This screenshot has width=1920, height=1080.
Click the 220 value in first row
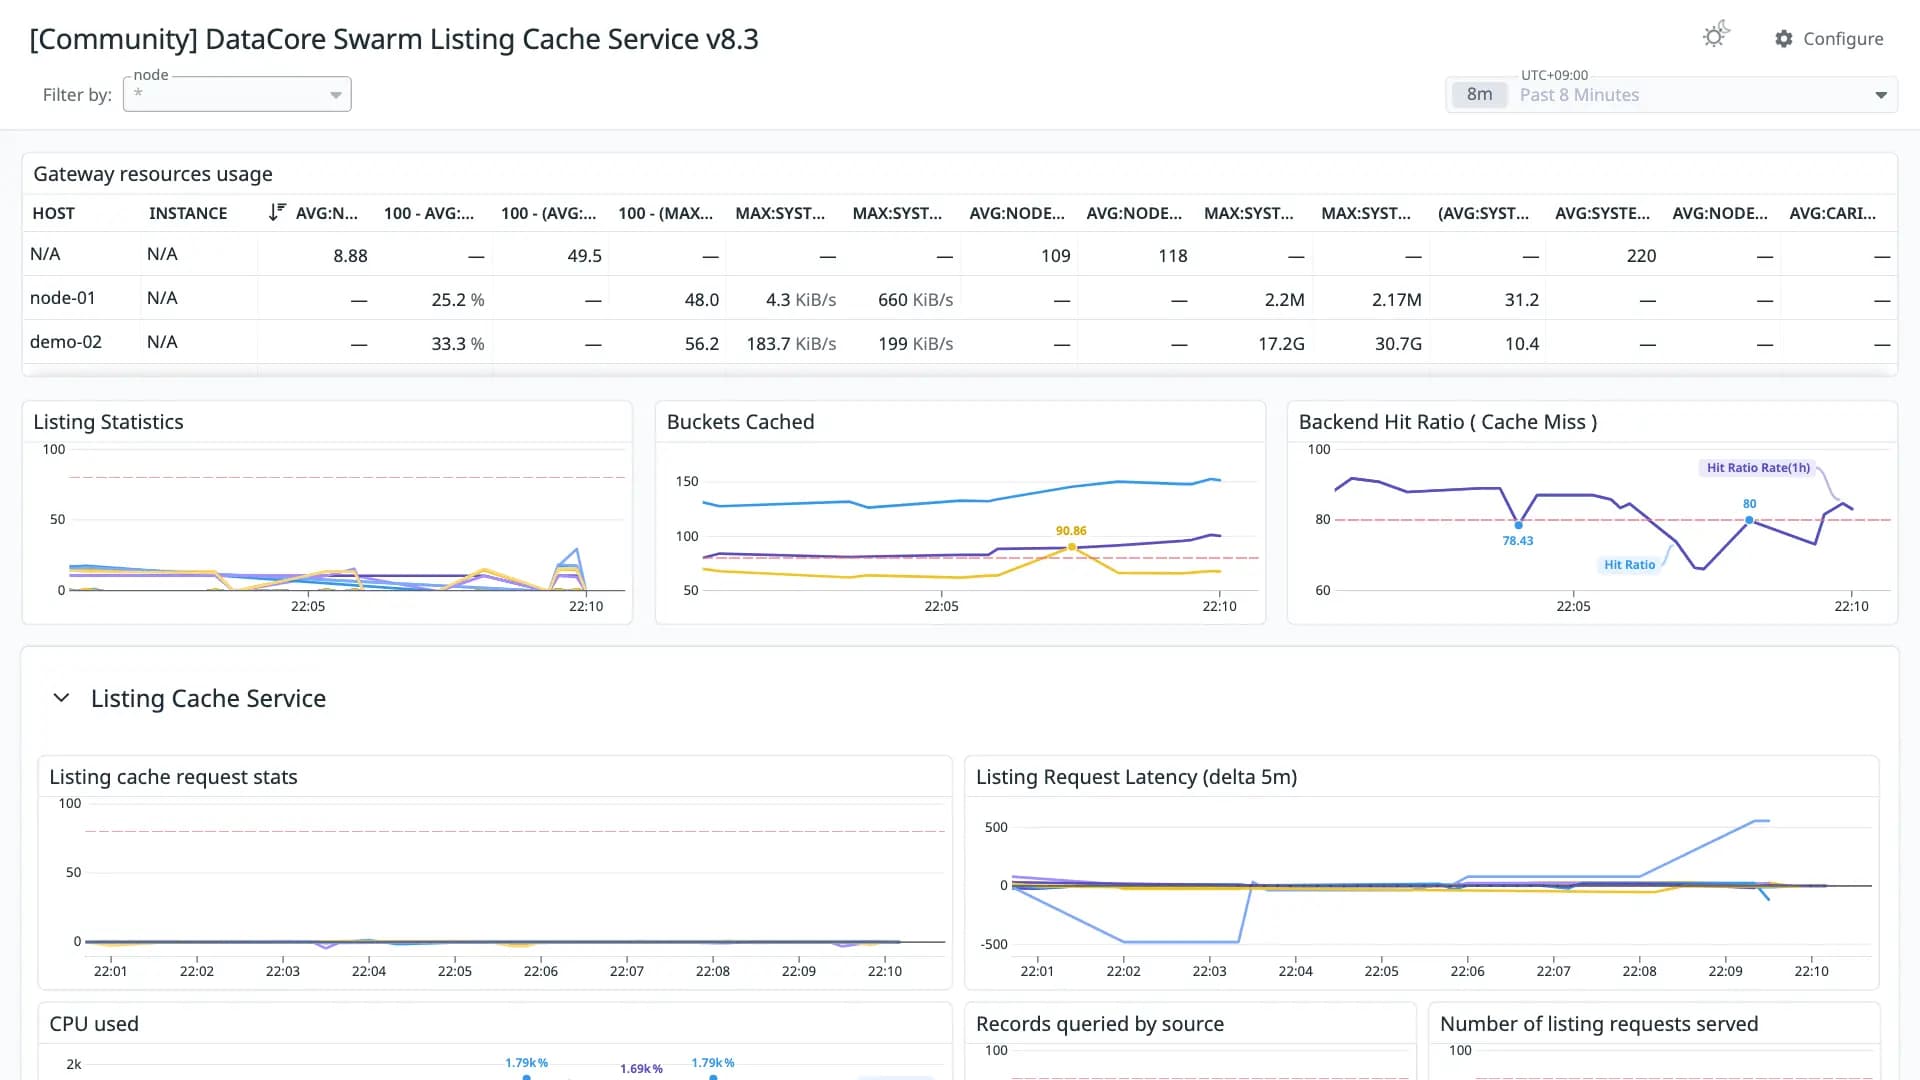pos(1641,256)
